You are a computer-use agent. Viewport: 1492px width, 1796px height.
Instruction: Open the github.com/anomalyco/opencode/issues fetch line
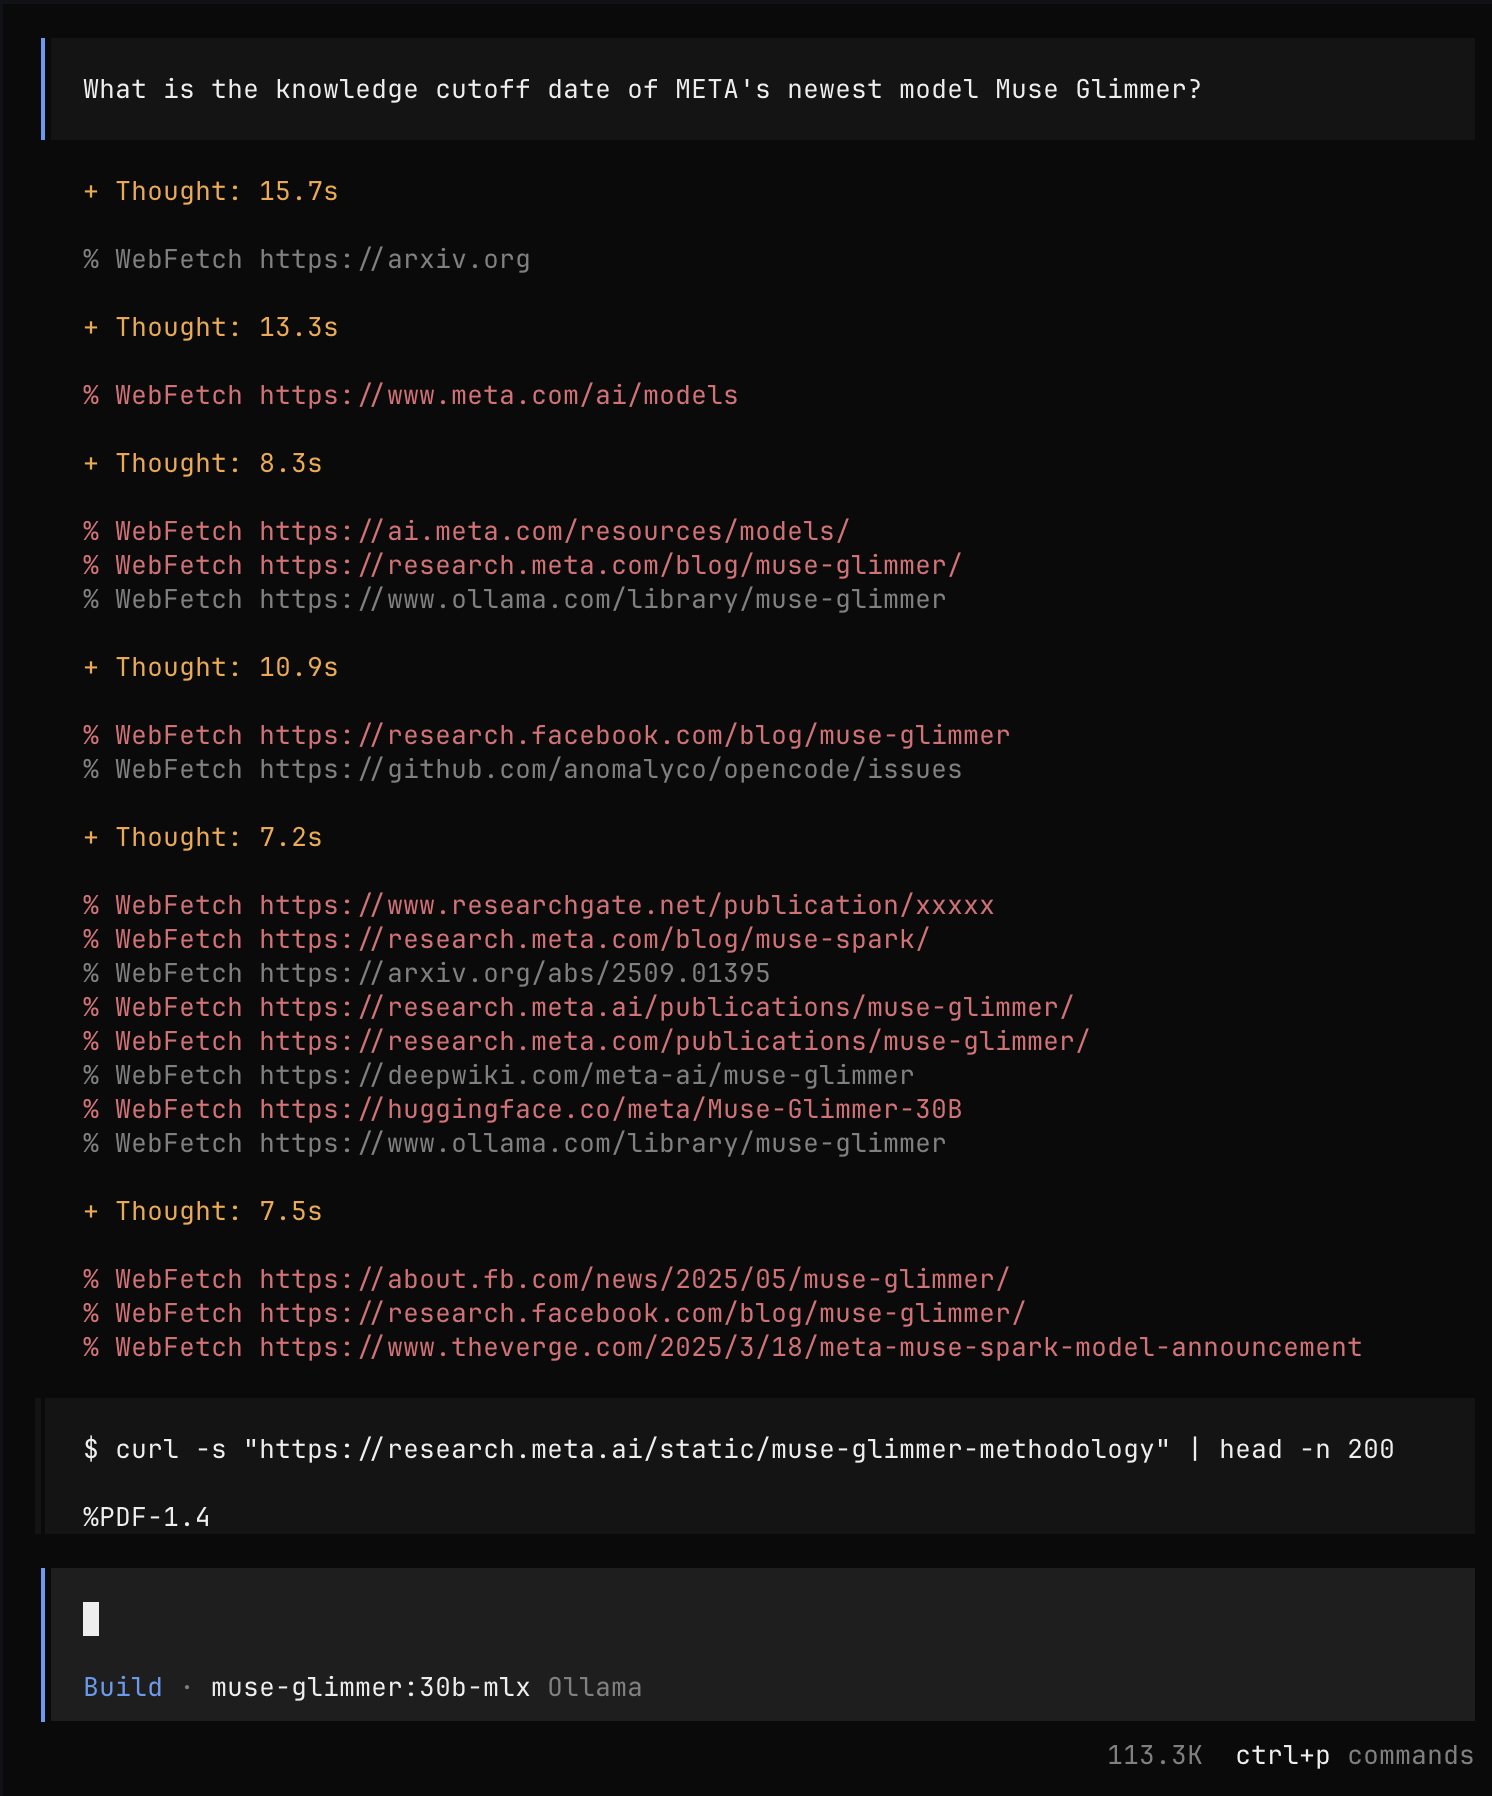(x=523, y=769)
